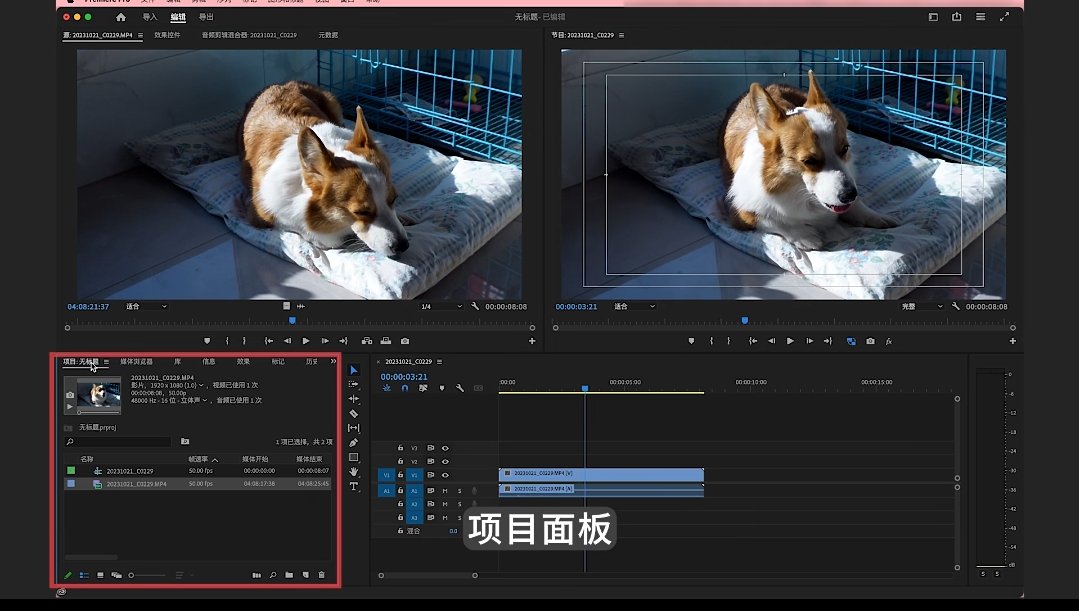Image resolution: width=1079 pixels, height=611 pixels.
Task: Click the Home icon in the top bar
Action: tap(121, 17)
